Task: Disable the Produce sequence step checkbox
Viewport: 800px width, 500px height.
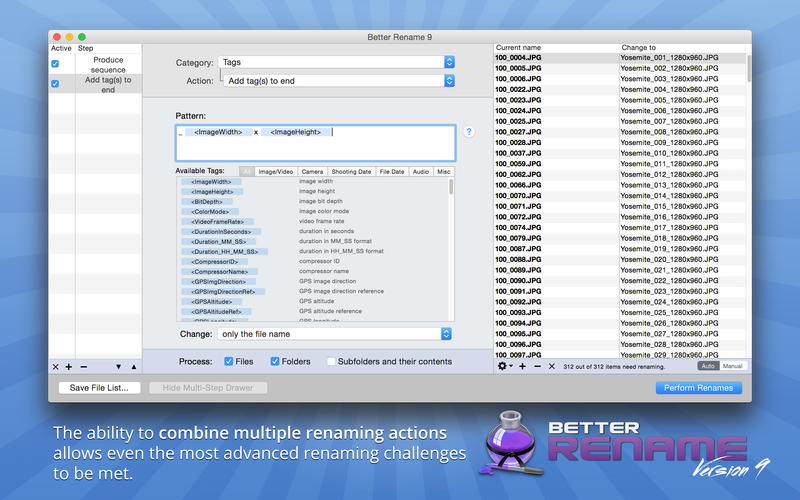Action: (x=55, y=64)
